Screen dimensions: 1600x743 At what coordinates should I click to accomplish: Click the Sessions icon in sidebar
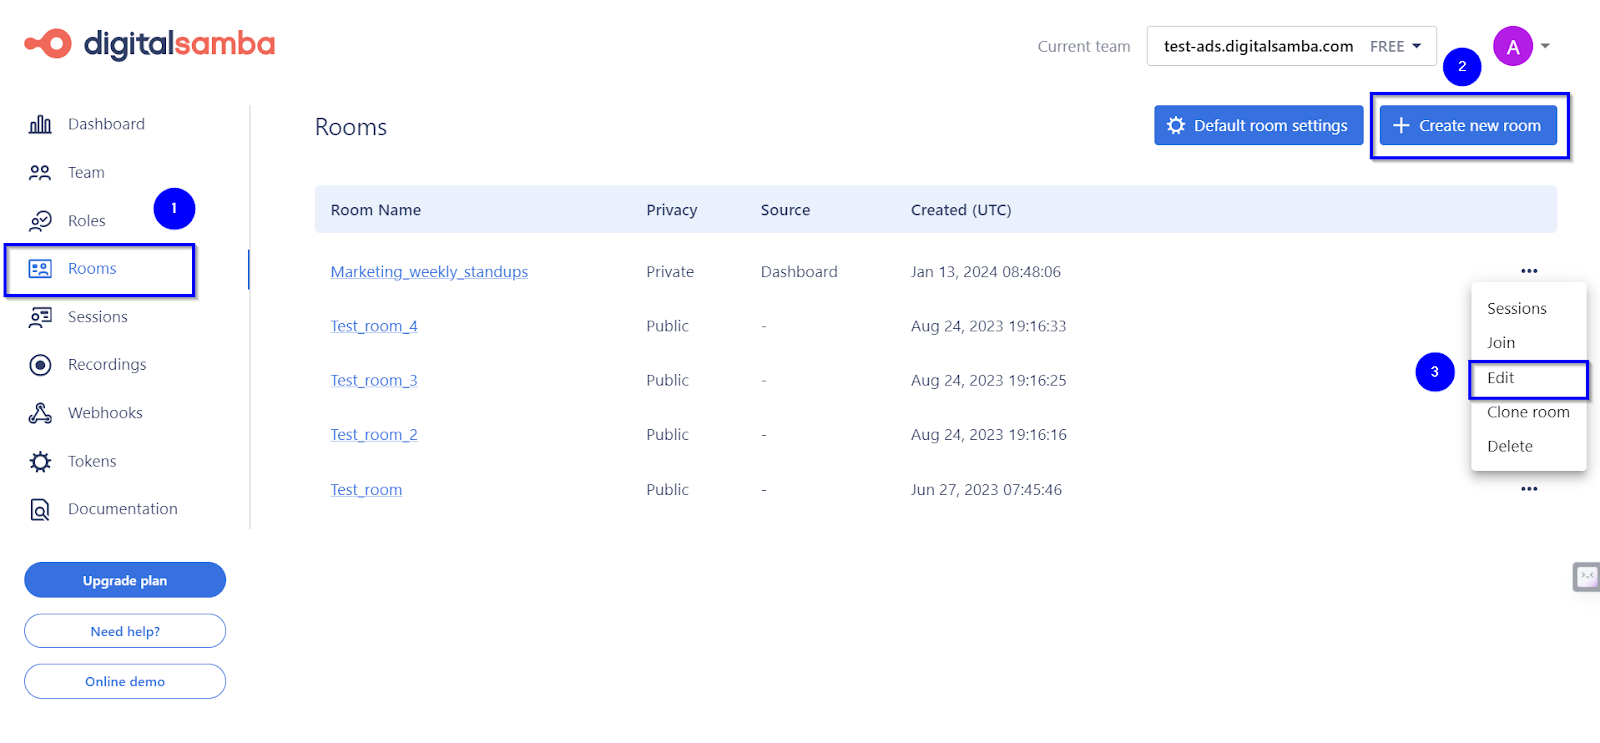40,317
